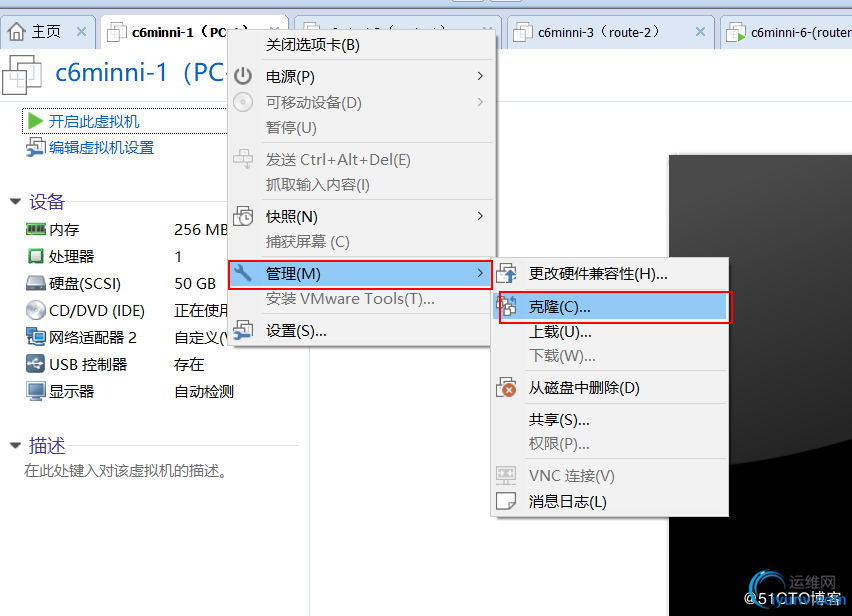Click the VM icon on c6minni-1 tab
The width and height of the screenshot is (852, 616).
point(117,32)
